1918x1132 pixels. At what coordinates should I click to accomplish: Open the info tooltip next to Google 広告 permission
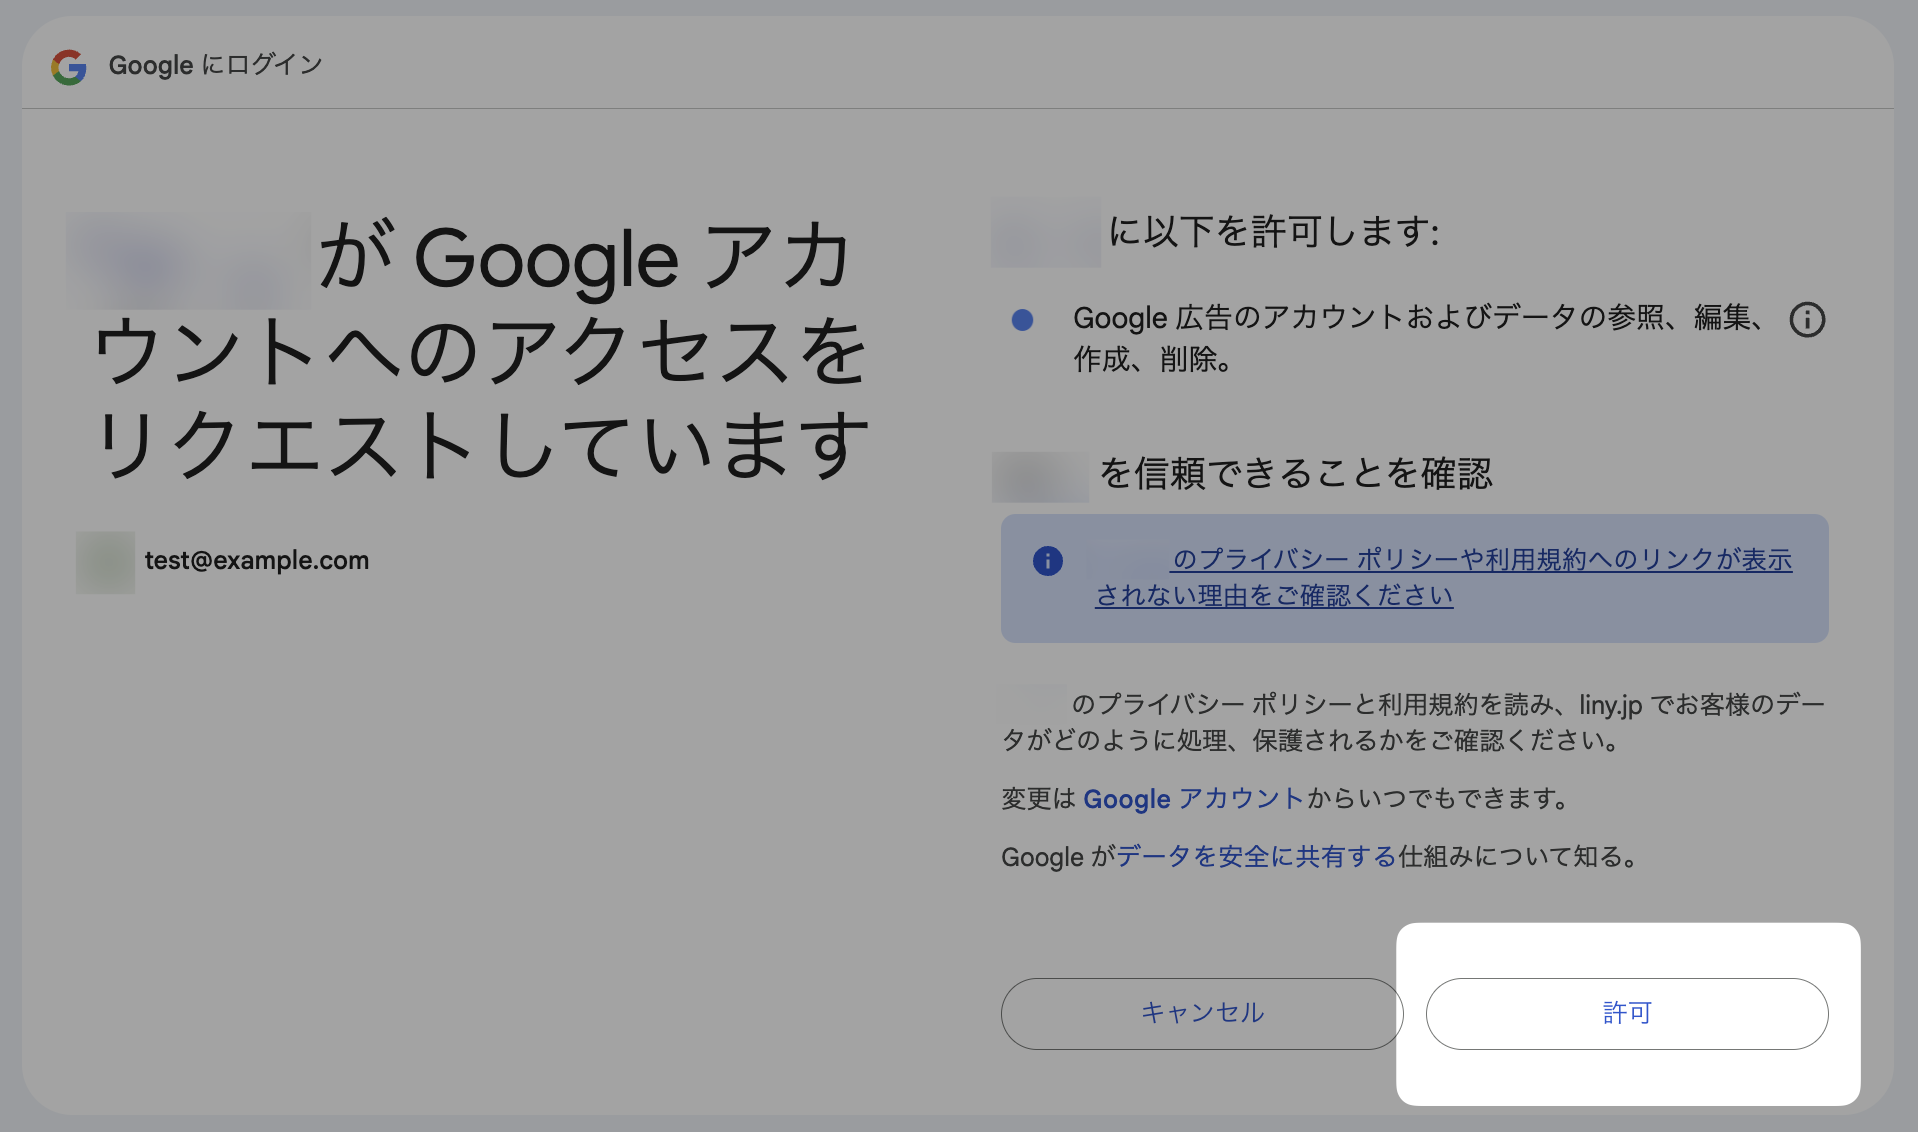coord(1807,319)
